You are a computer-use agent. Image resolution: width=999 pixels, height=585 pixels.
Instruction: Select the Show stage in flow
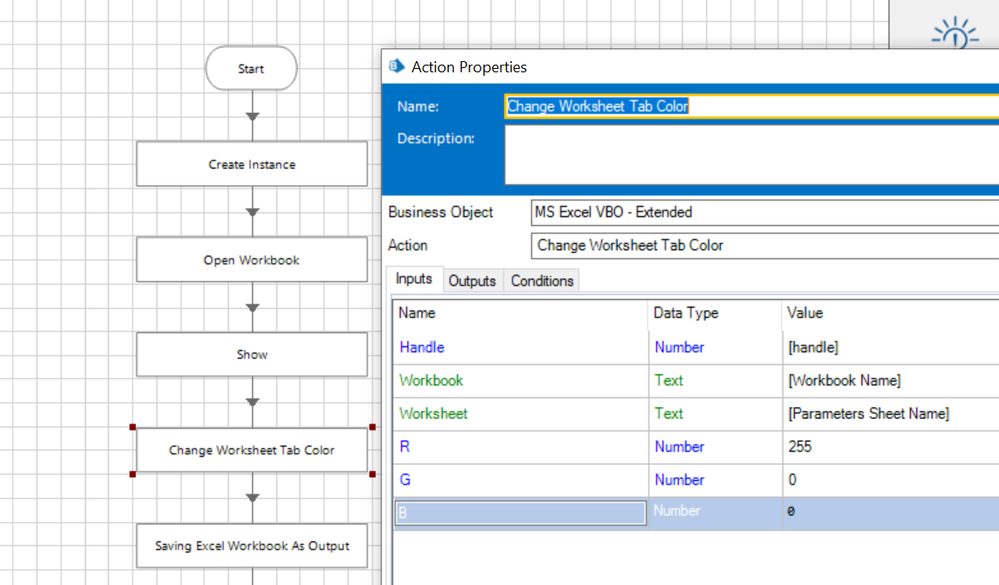[x=252, y=355]
